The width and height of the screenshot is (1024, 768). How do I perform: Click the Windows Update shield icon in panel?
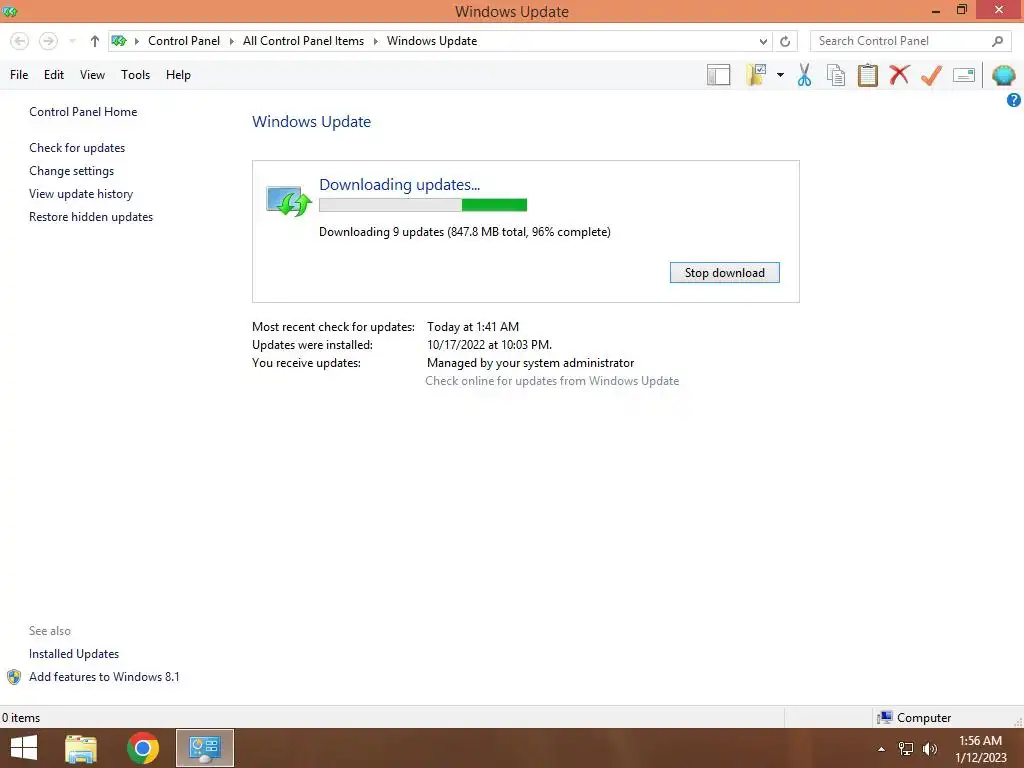click(x=289, y=200)
